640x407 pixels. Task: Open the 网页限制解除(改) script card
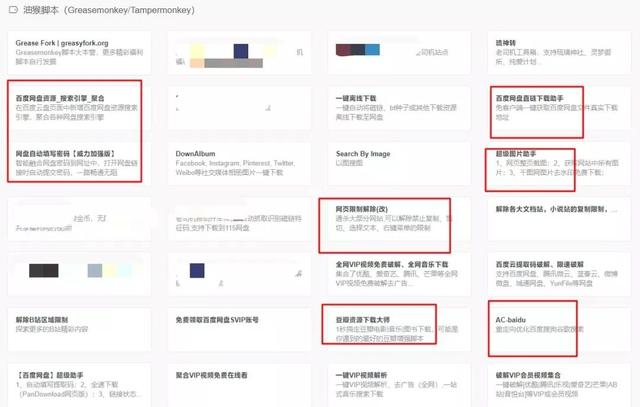point(399,219)
